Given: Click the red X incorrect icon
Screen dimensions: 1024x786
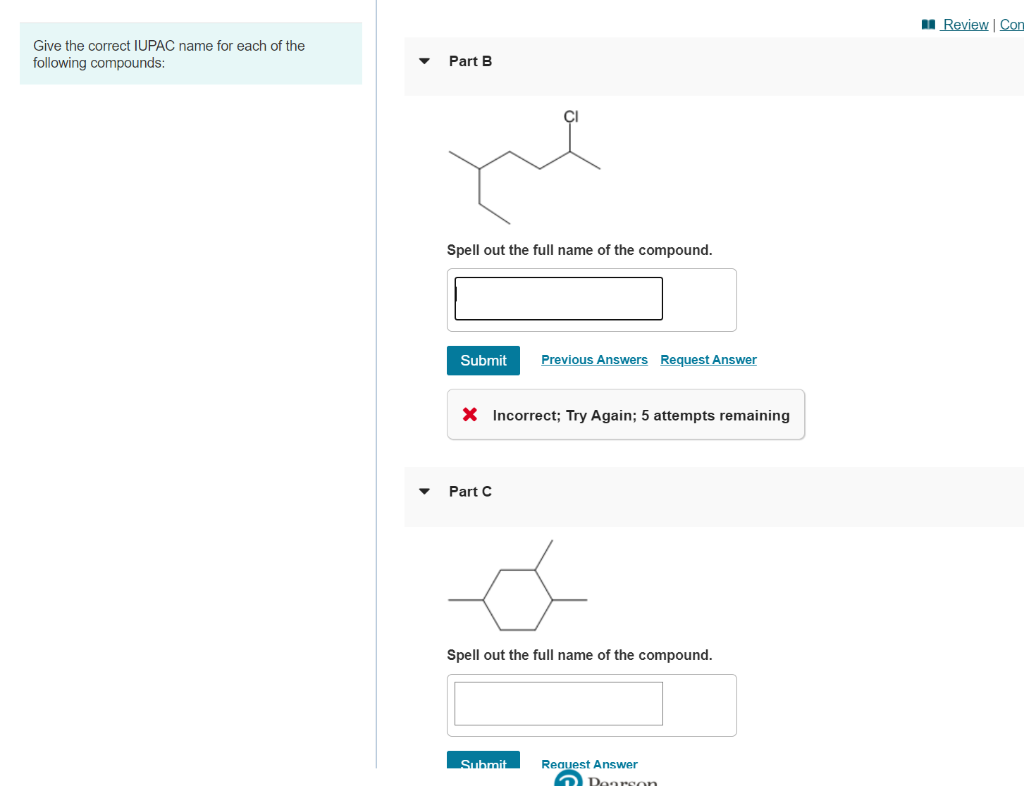Looking at the screenshot, I should [x=470, y=415].
